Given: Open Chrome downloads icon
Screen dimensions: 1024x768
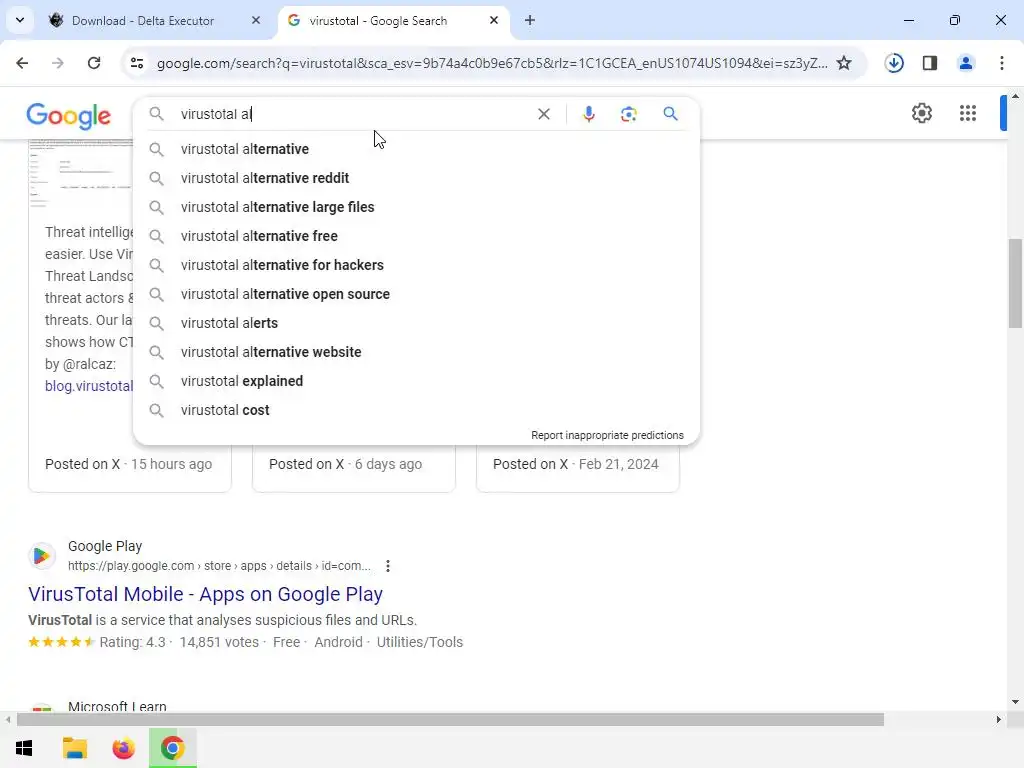Looking at the screenshot, I should coord(894,63).
